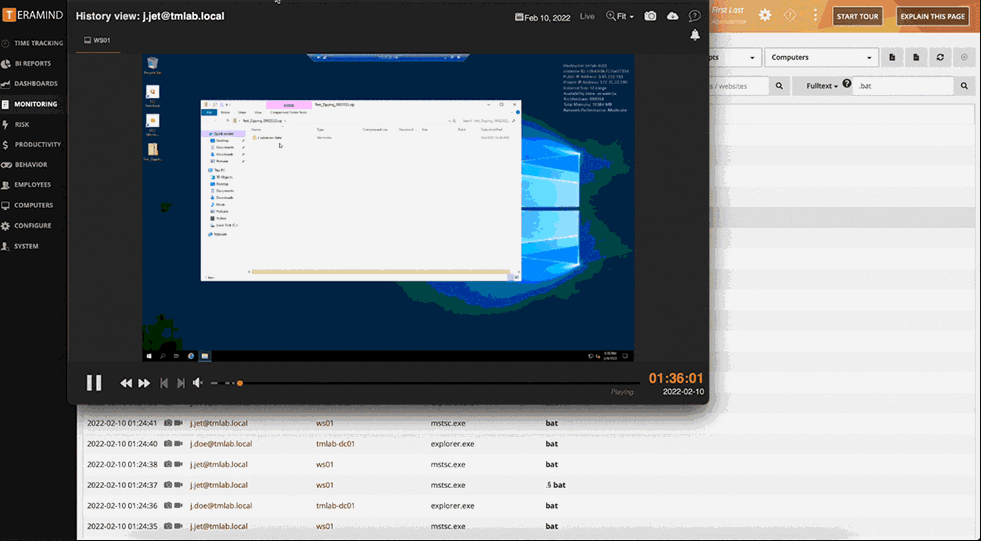981x541 pixels.
Task: Mute the player volume speaker icon
Action: click(x=198, y=383)
